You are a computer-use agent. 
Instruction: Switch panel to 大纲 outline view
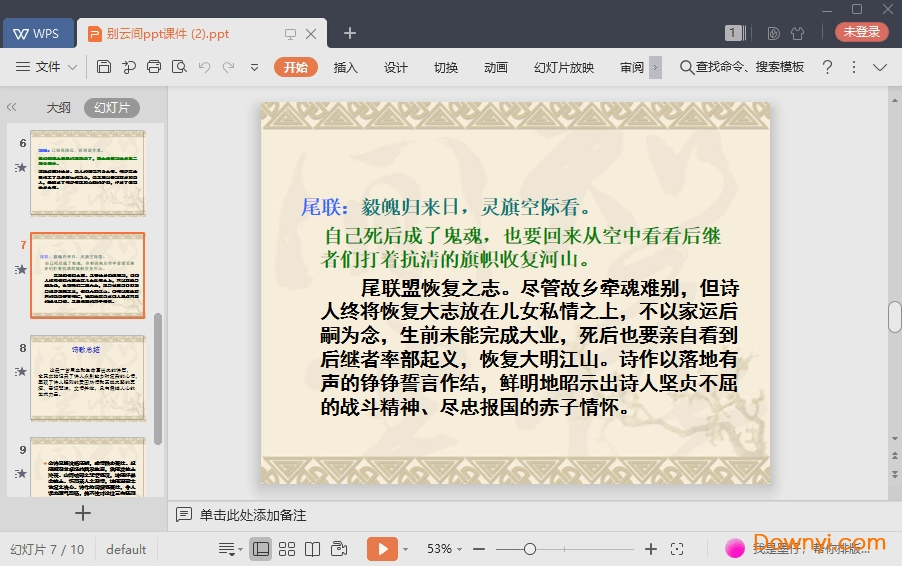[x=58, y=108]
